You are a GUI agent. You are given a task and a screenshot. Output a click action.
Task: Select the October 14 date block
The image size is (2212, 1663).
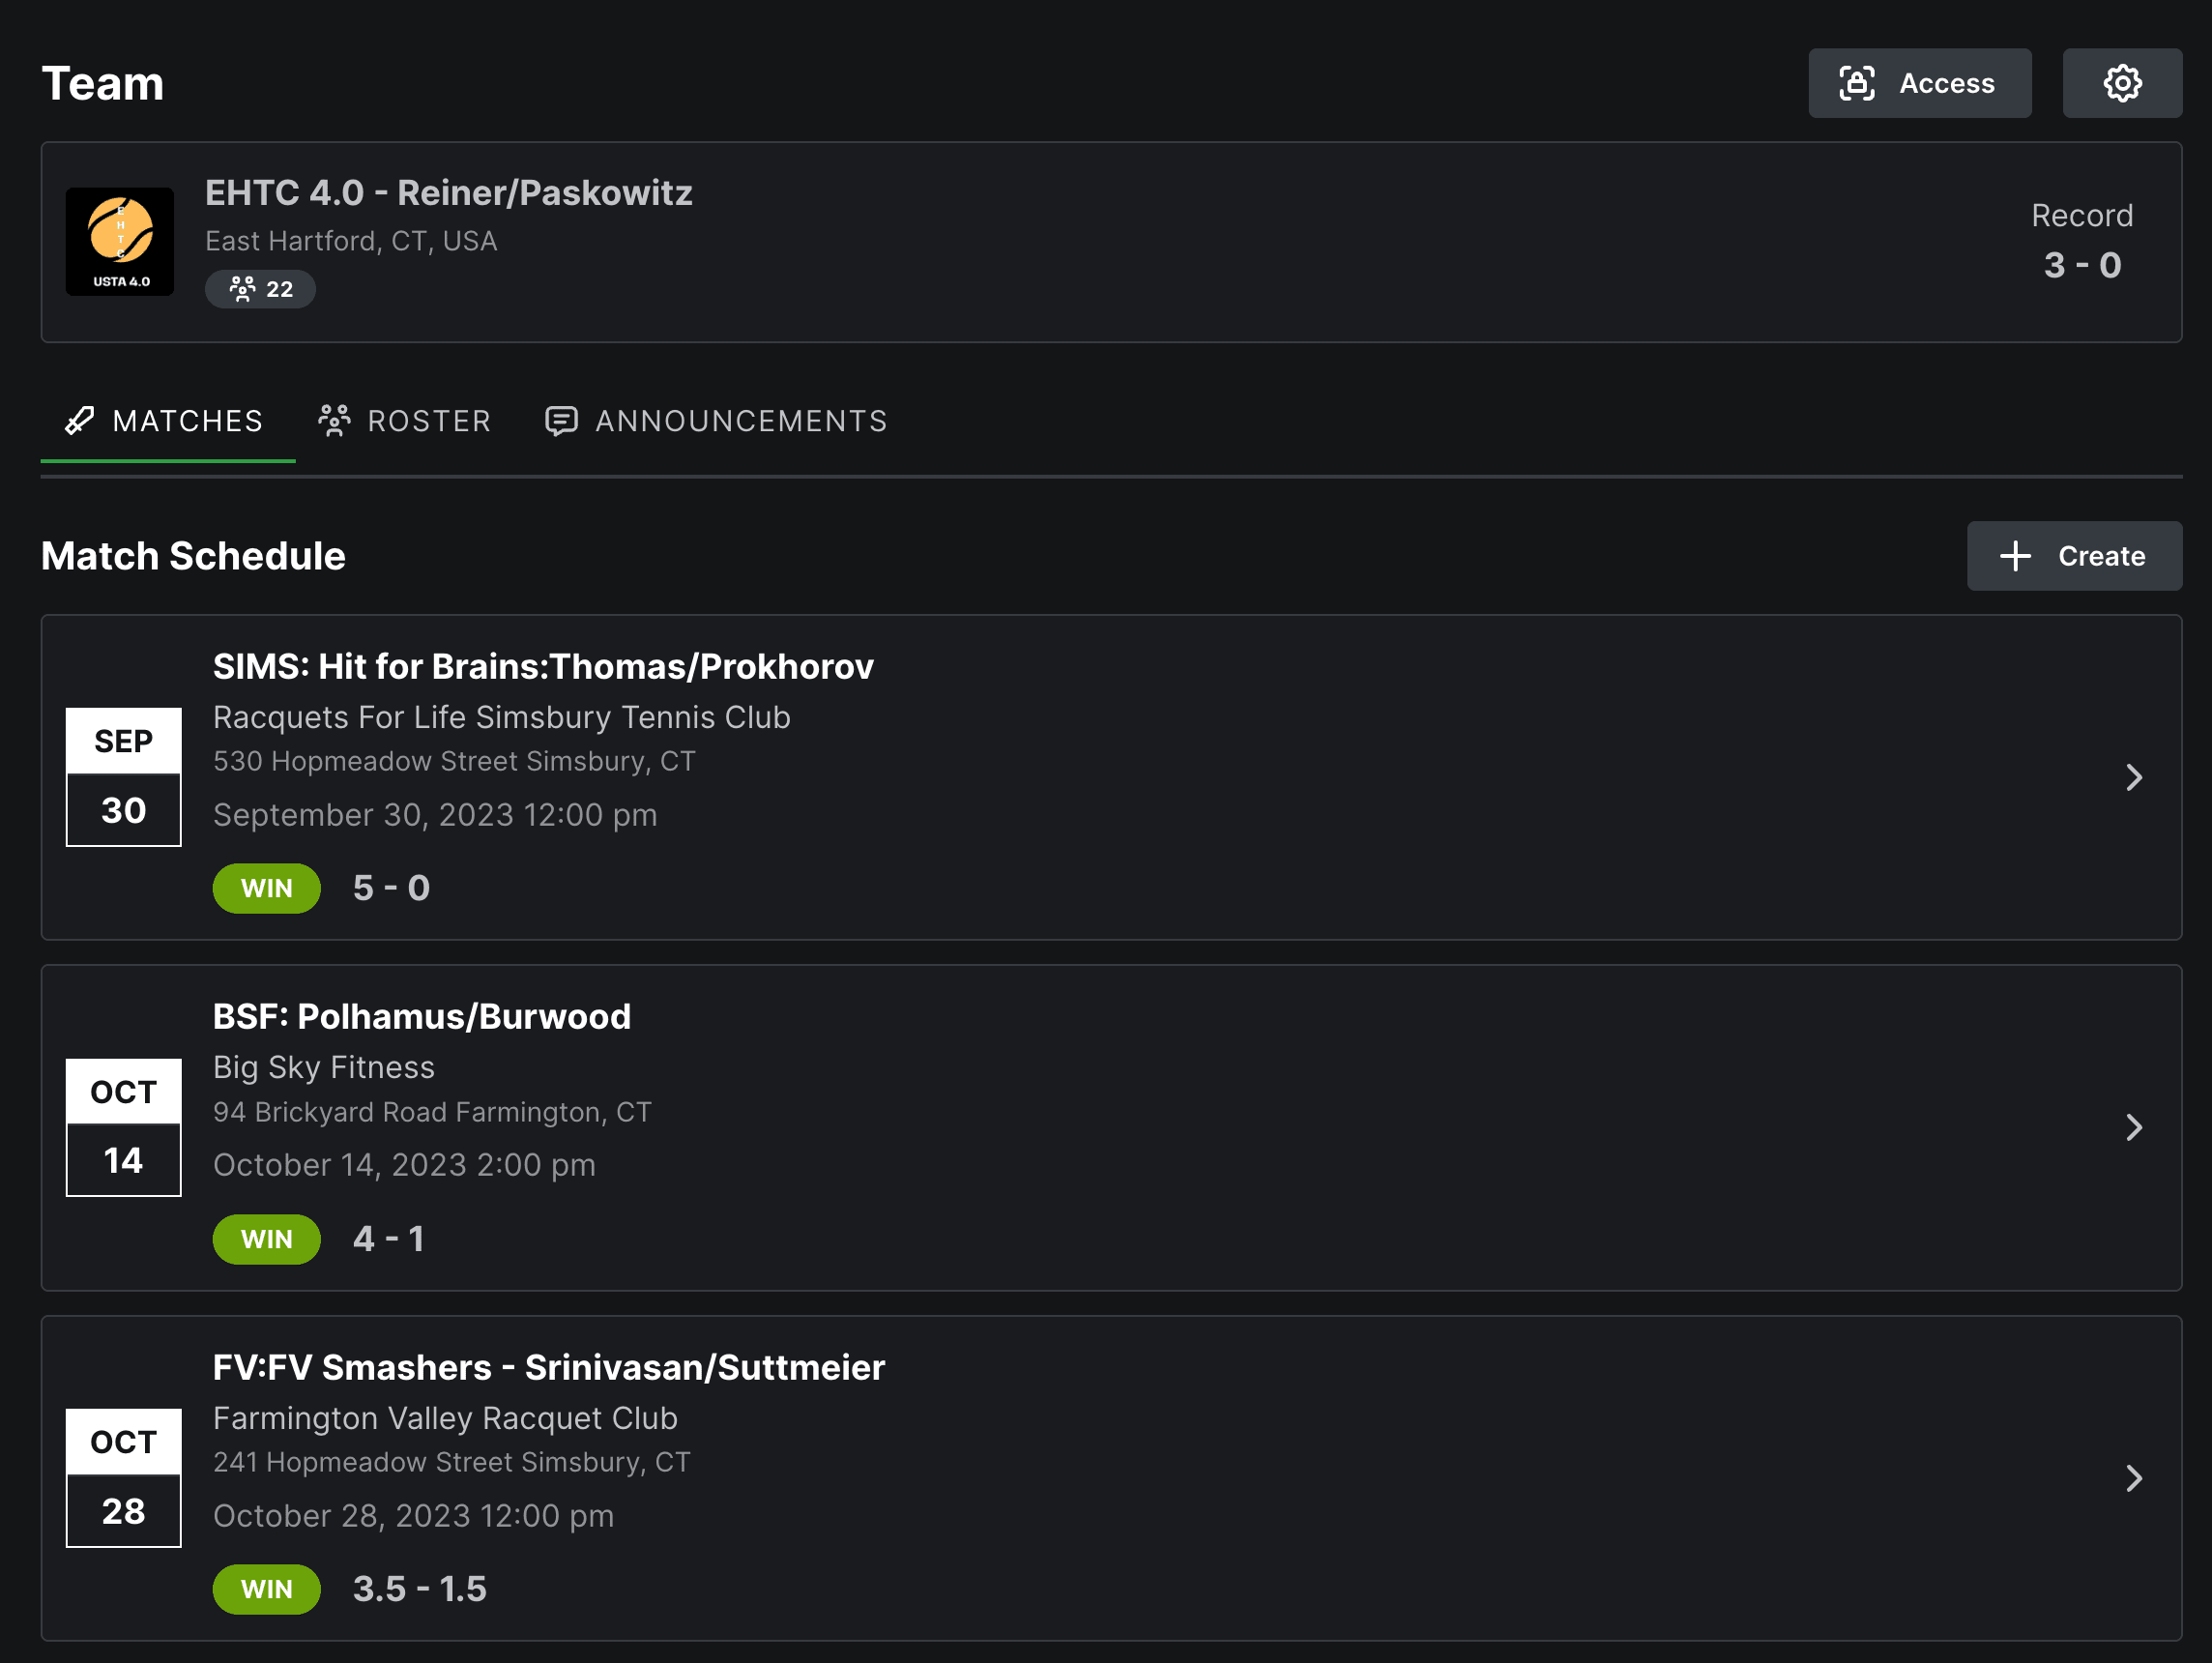point(123,1127)
